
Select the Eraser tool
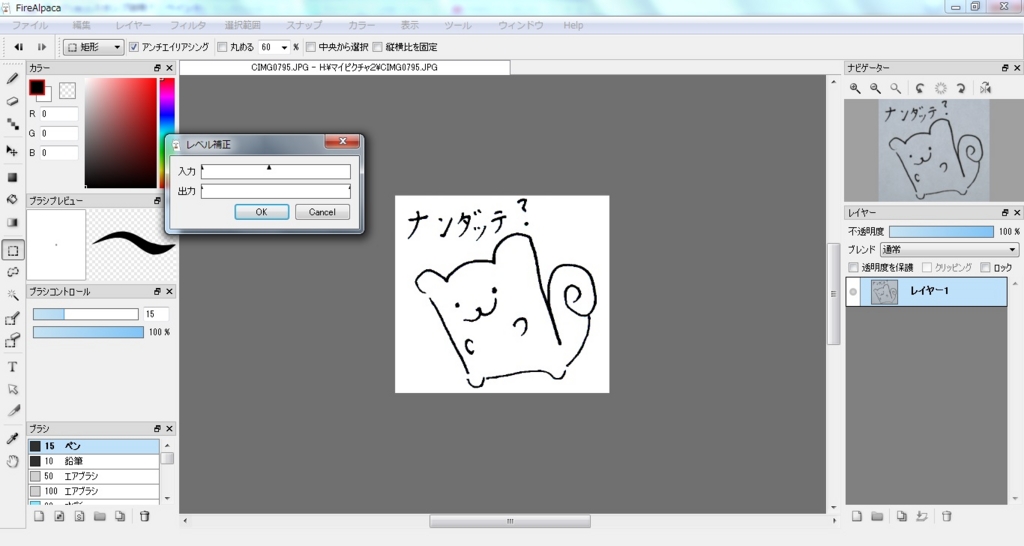pyautogui.click(x=12, y=101)
